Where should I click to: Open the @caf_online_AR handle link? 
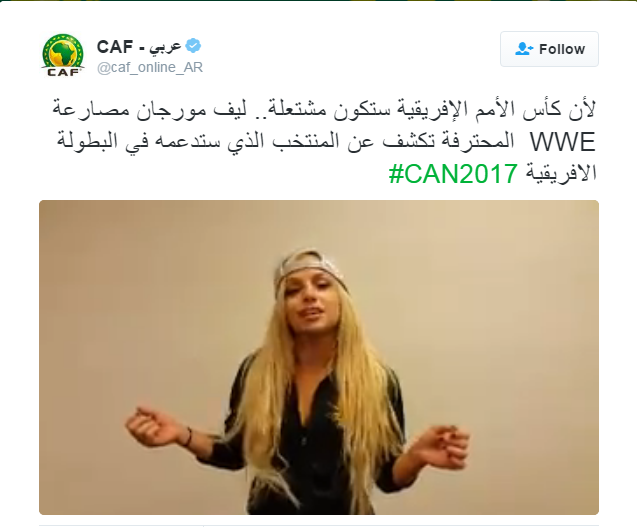(150, 67)
